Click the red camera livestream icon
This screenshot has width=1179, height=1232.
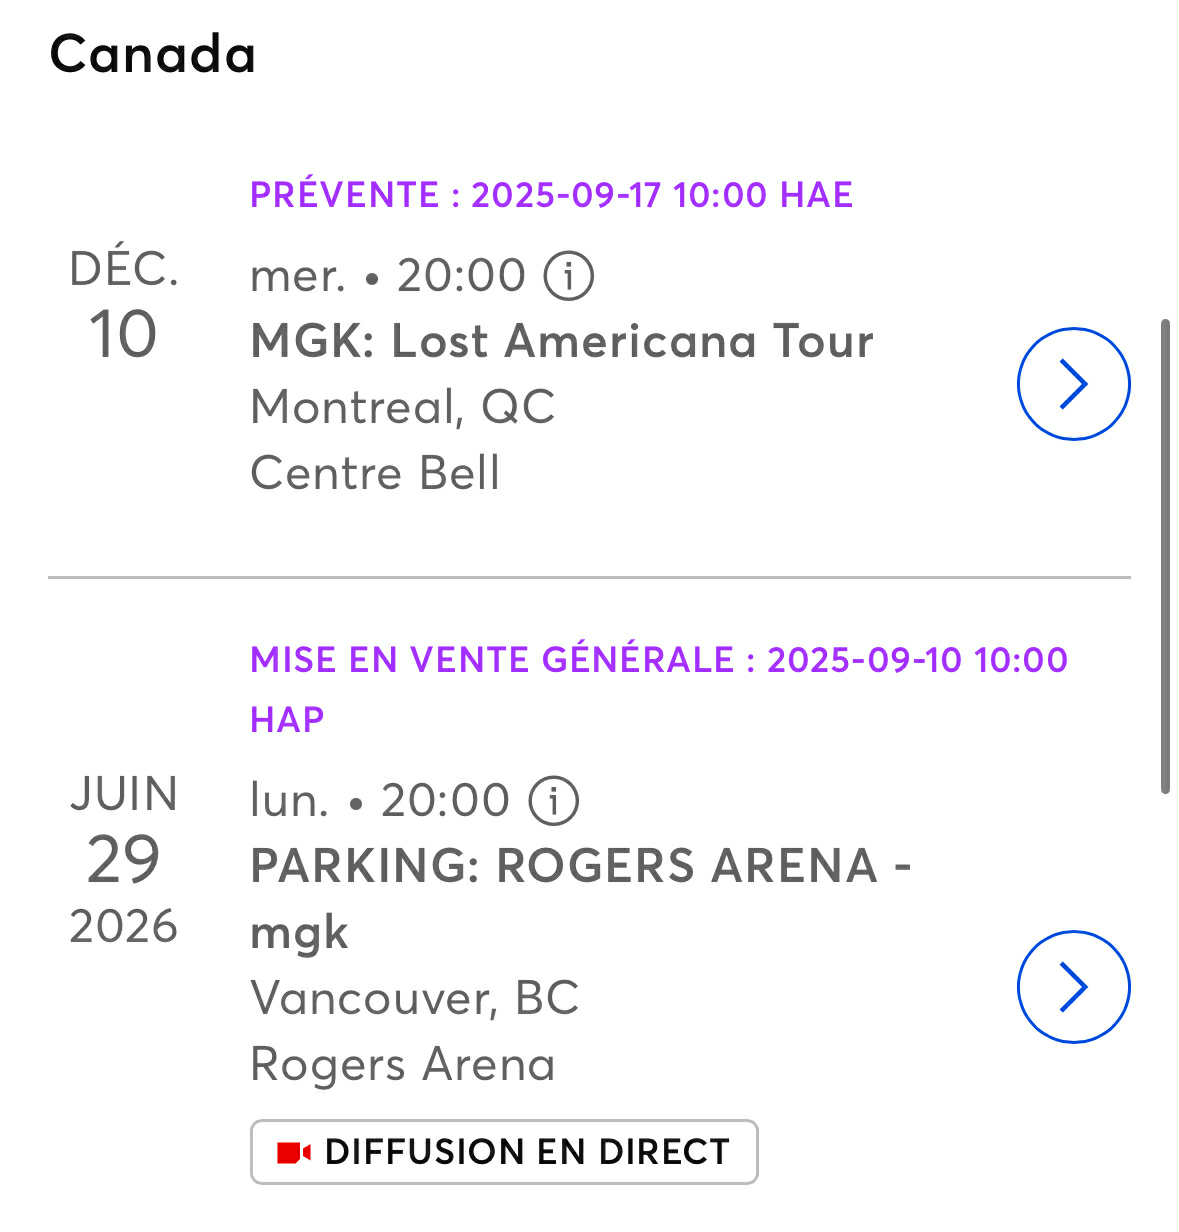294,1152
